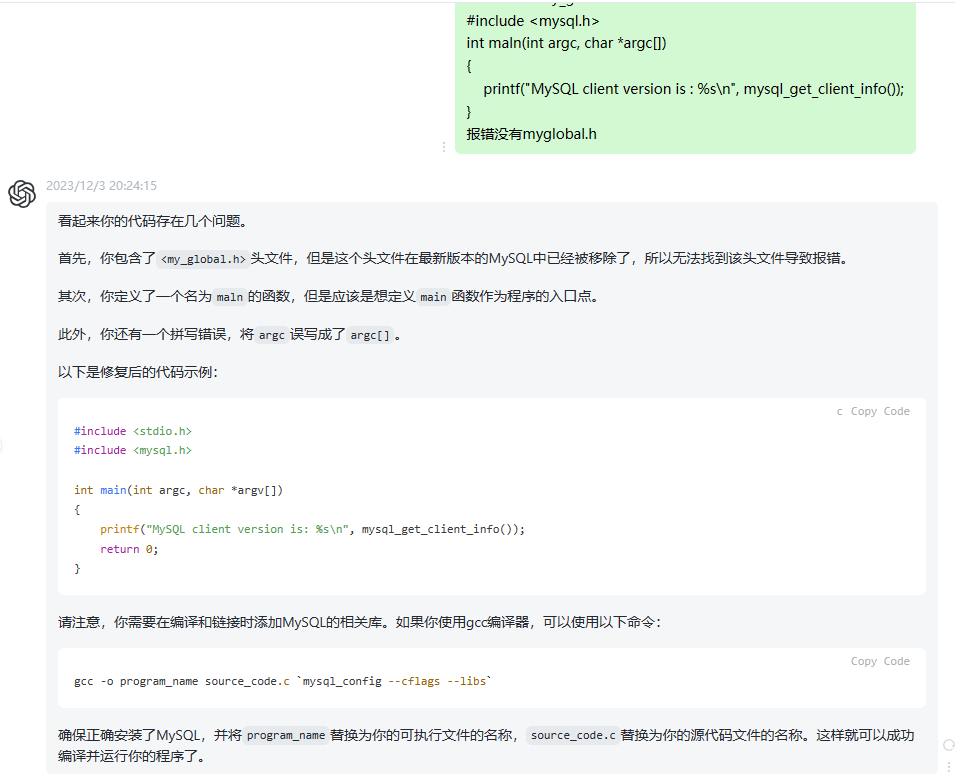Click int maln(int argc, char *argc[]) in green message

click(x=566, y=43)
